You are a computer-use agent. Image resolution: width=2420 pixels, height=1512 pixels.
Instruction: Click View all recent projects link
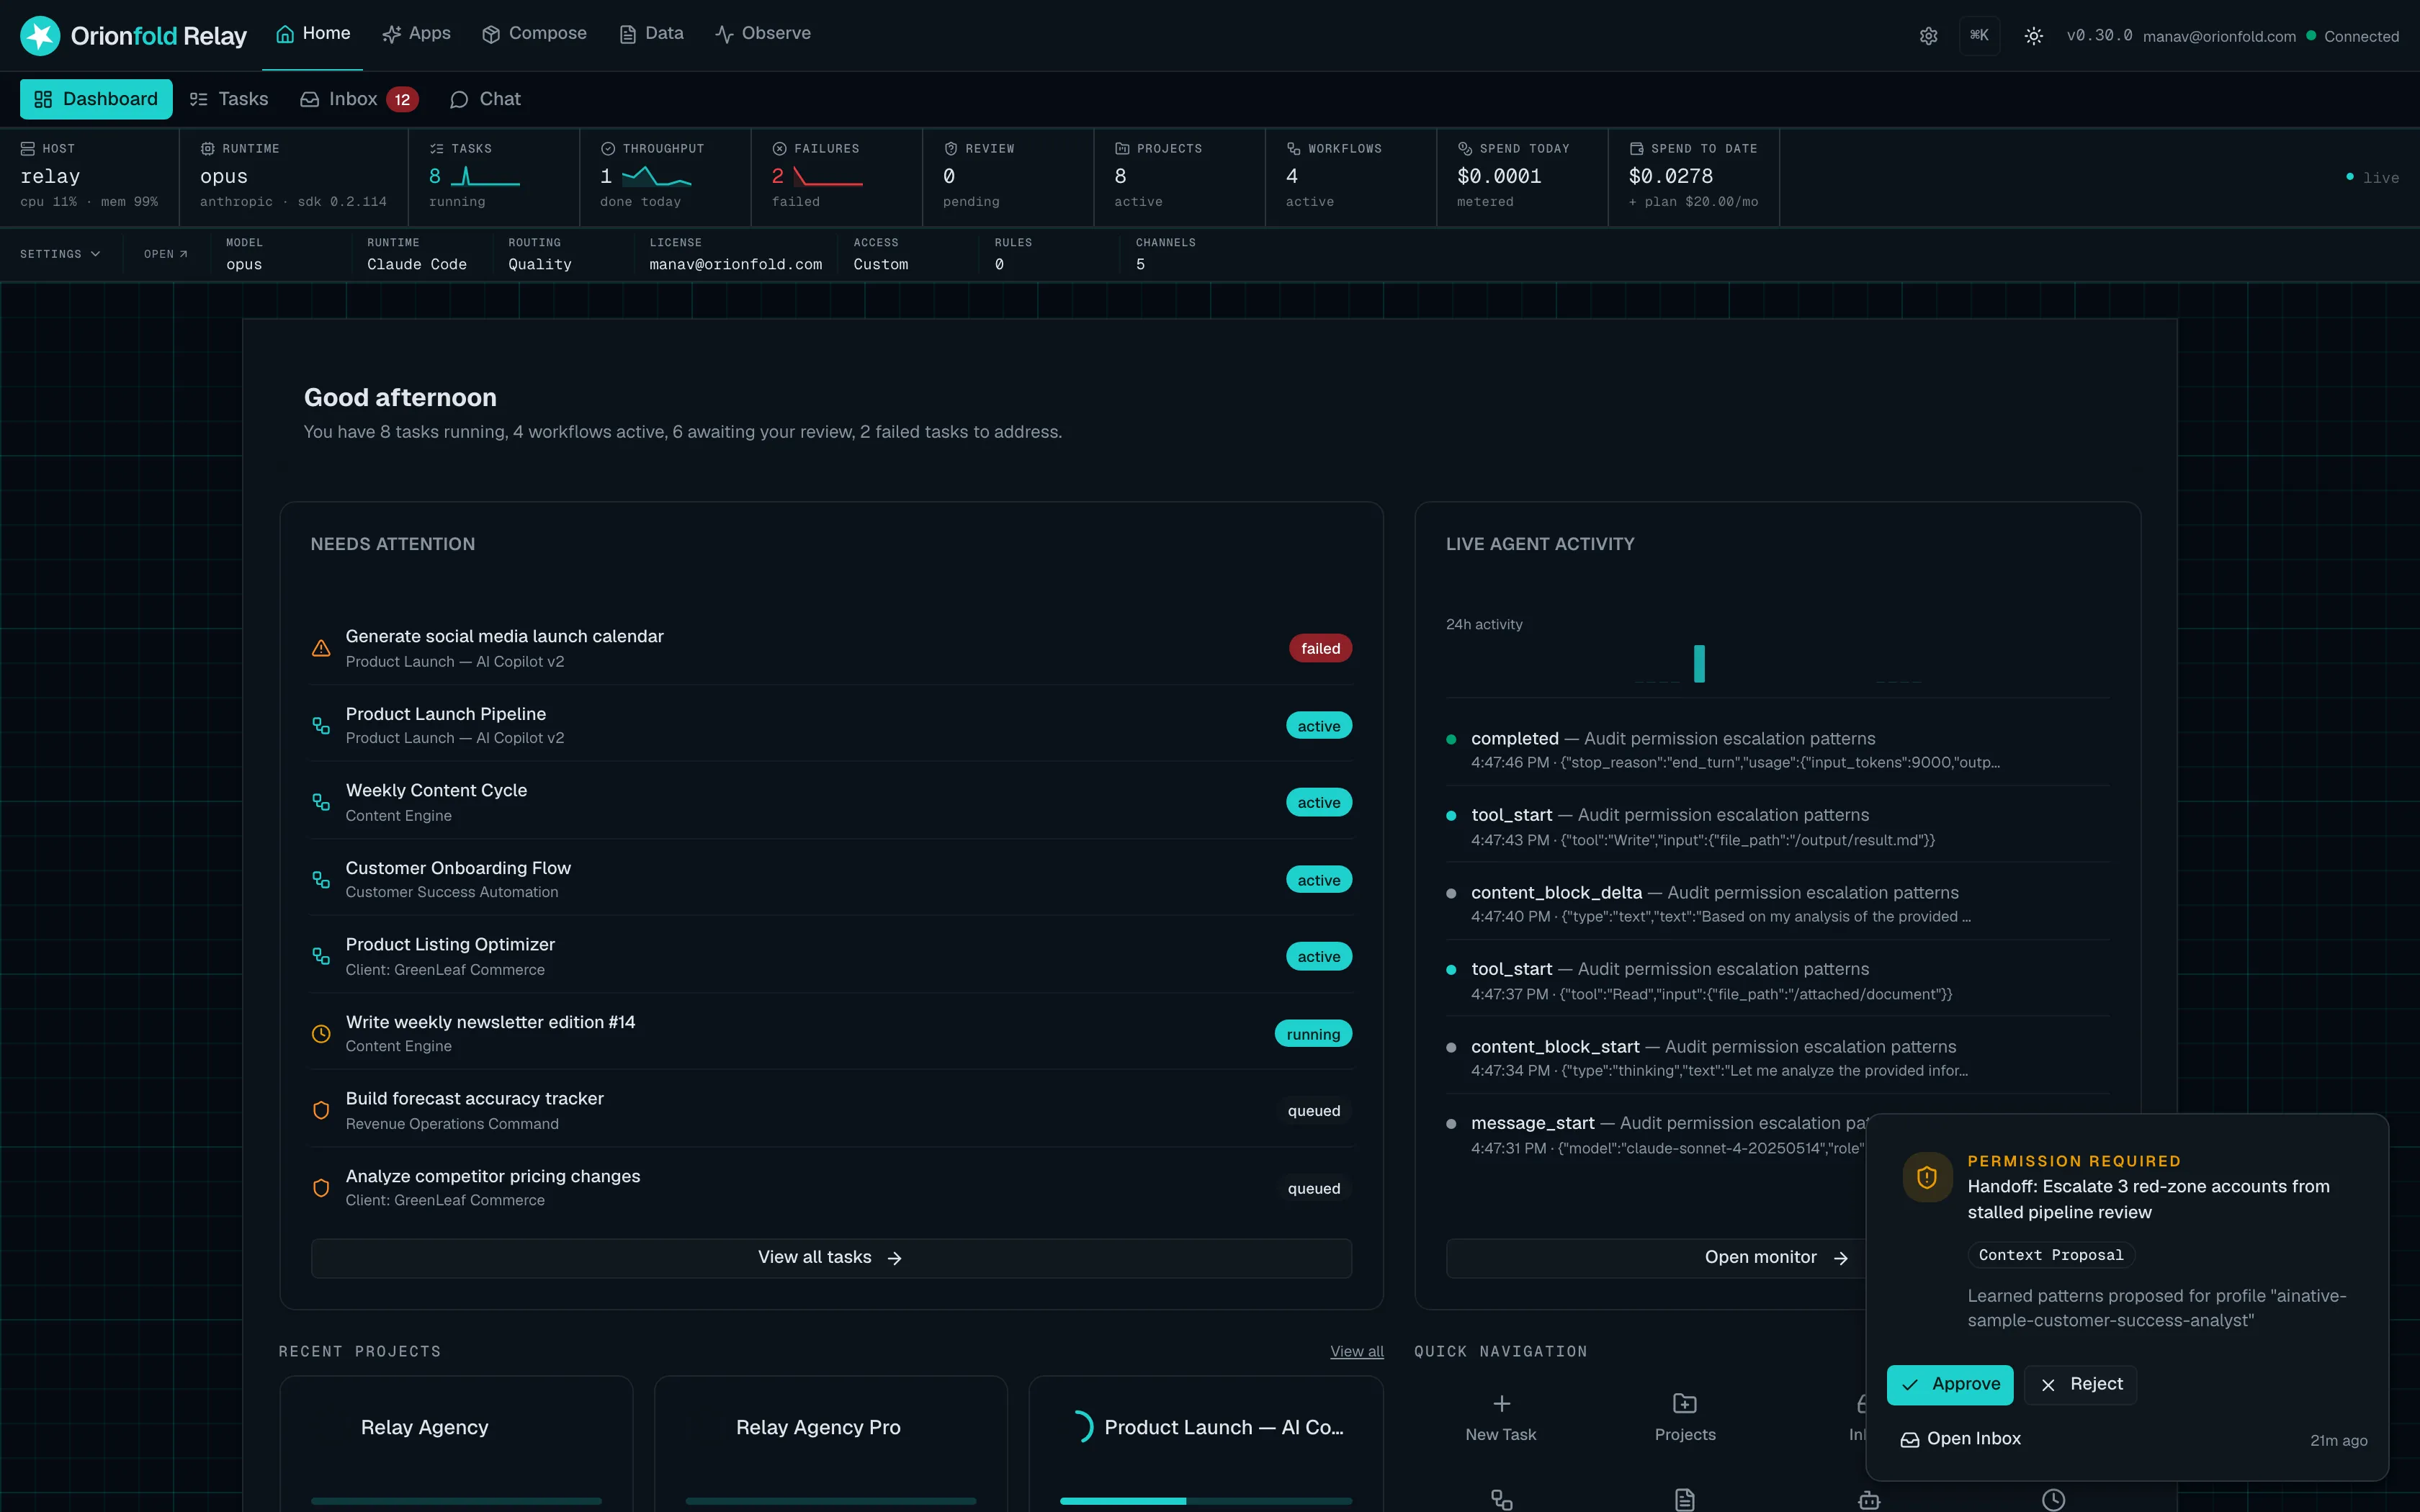tap(1356, 1351)
